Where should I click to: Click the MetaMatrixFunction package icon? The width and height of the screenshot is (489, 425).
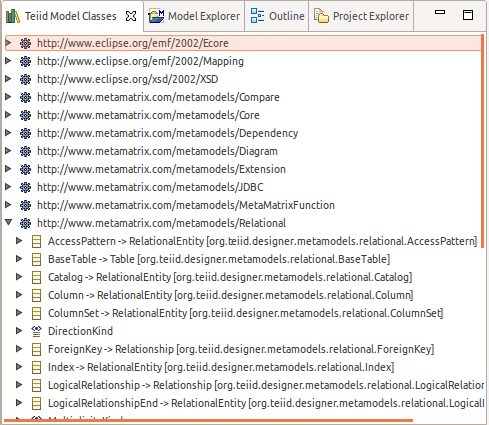[25, 205]
